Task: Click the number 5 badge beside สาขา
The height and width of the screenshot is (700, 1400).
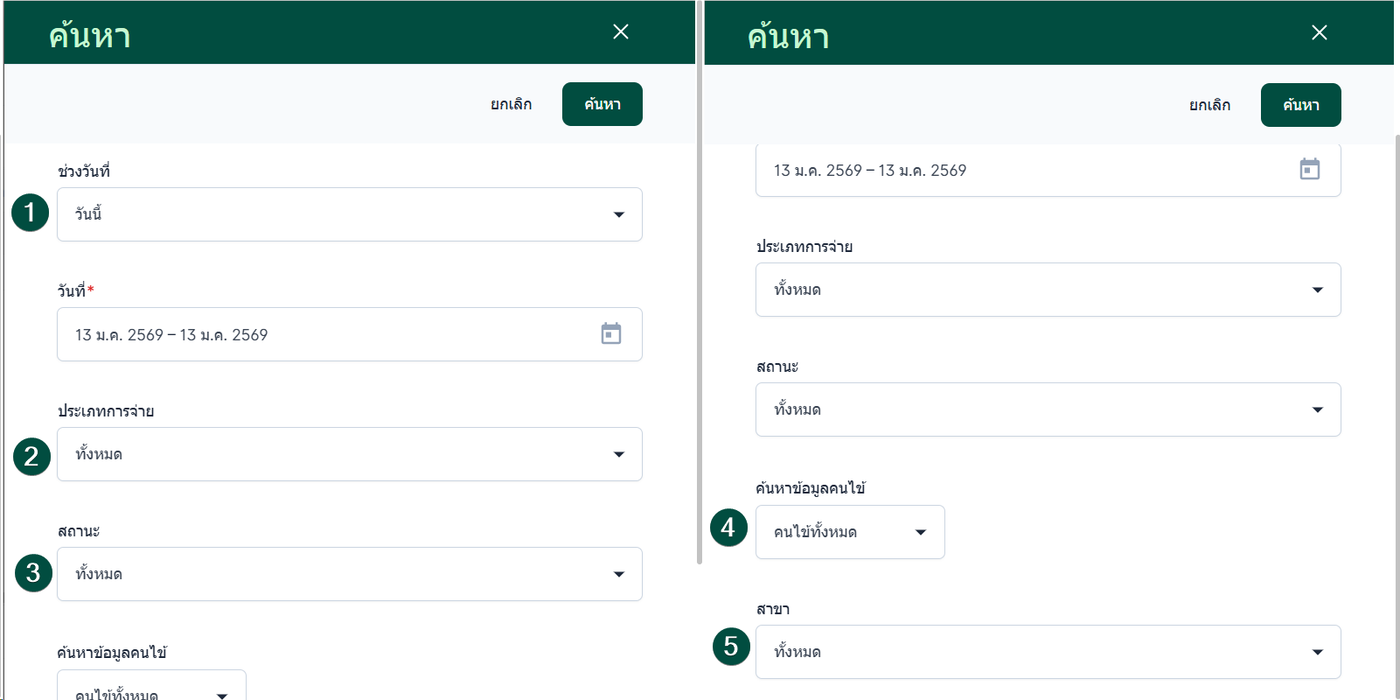Action: point(731,647)
